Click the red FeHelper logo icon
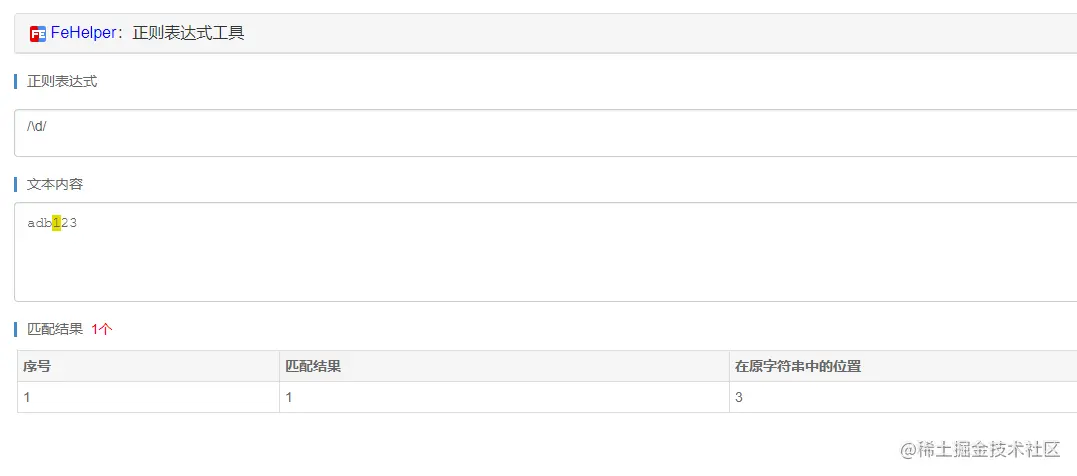The image size is (1077, 476). (38, 34)
